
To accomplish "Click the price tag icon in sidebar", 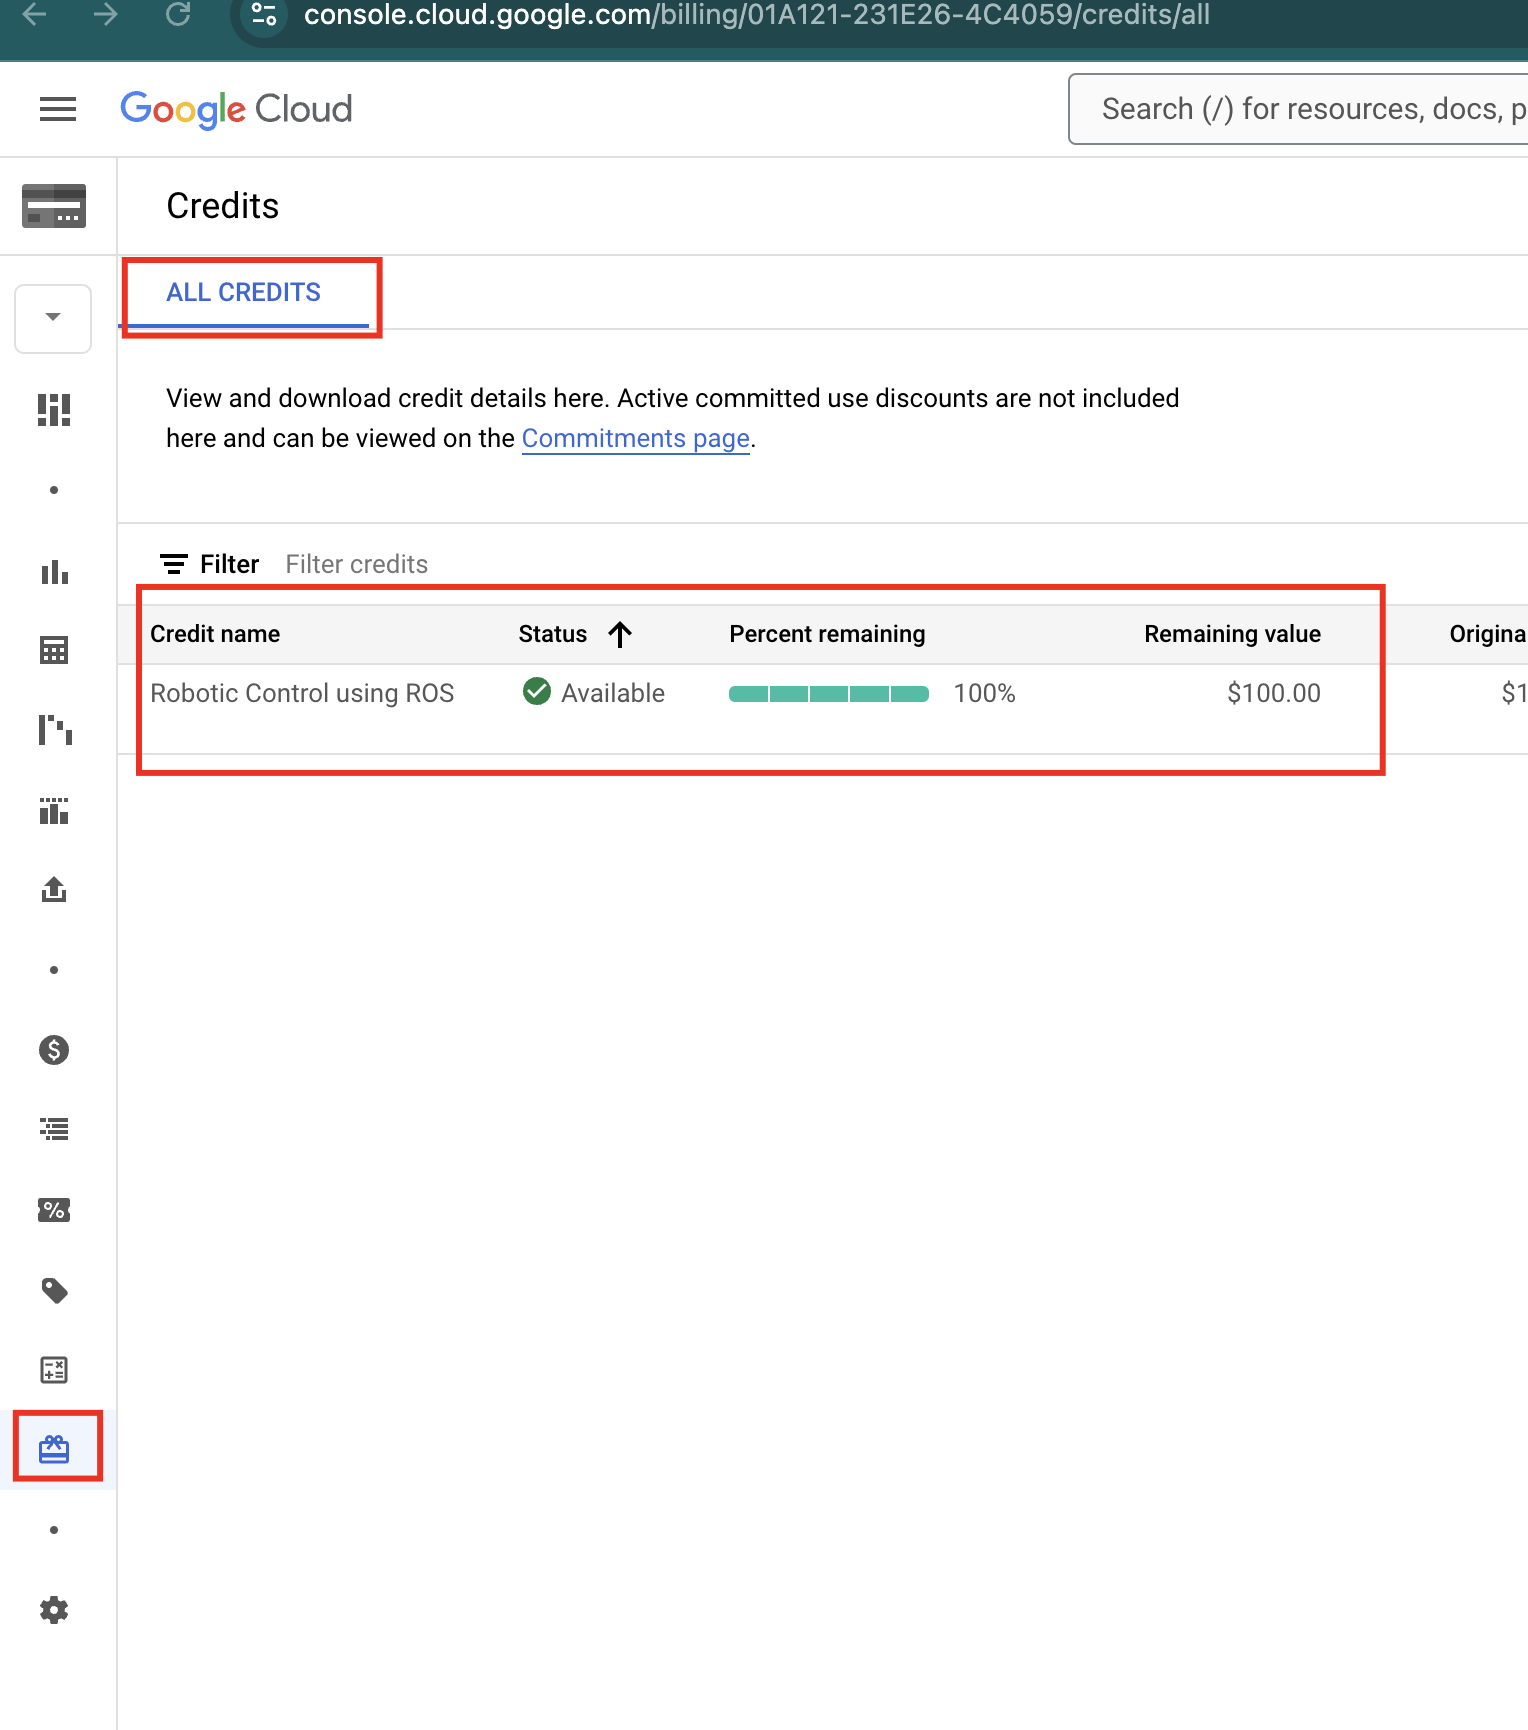I will click(54, 1290).
